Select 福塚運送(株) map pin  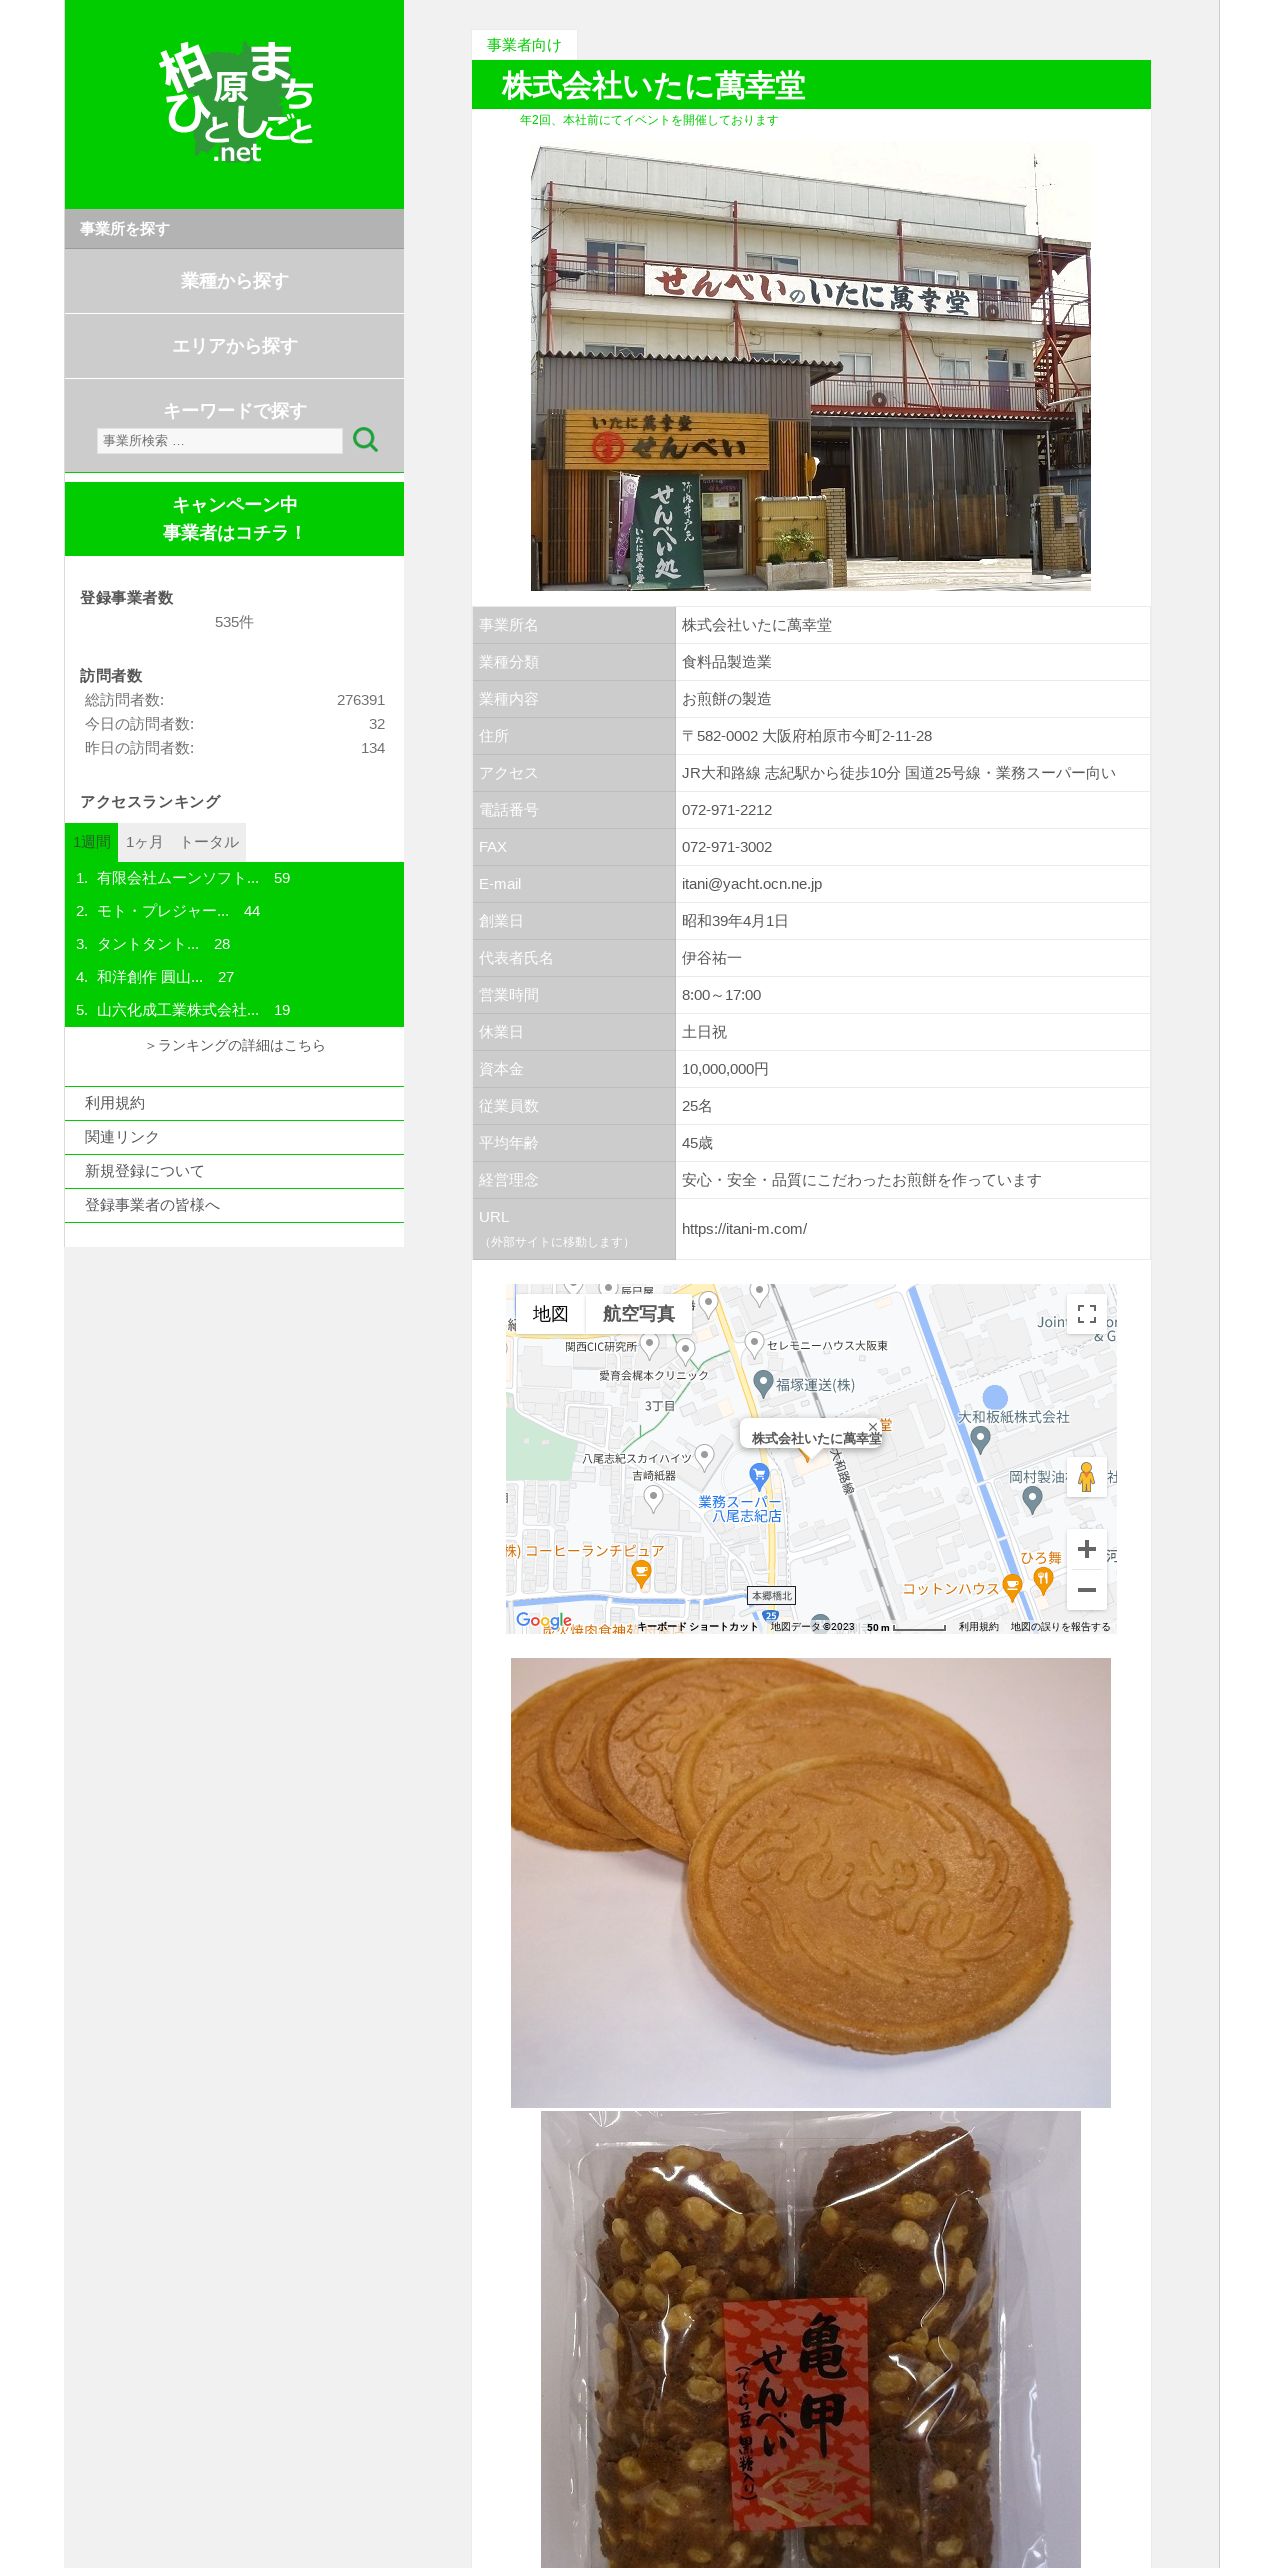point(763,1384)
